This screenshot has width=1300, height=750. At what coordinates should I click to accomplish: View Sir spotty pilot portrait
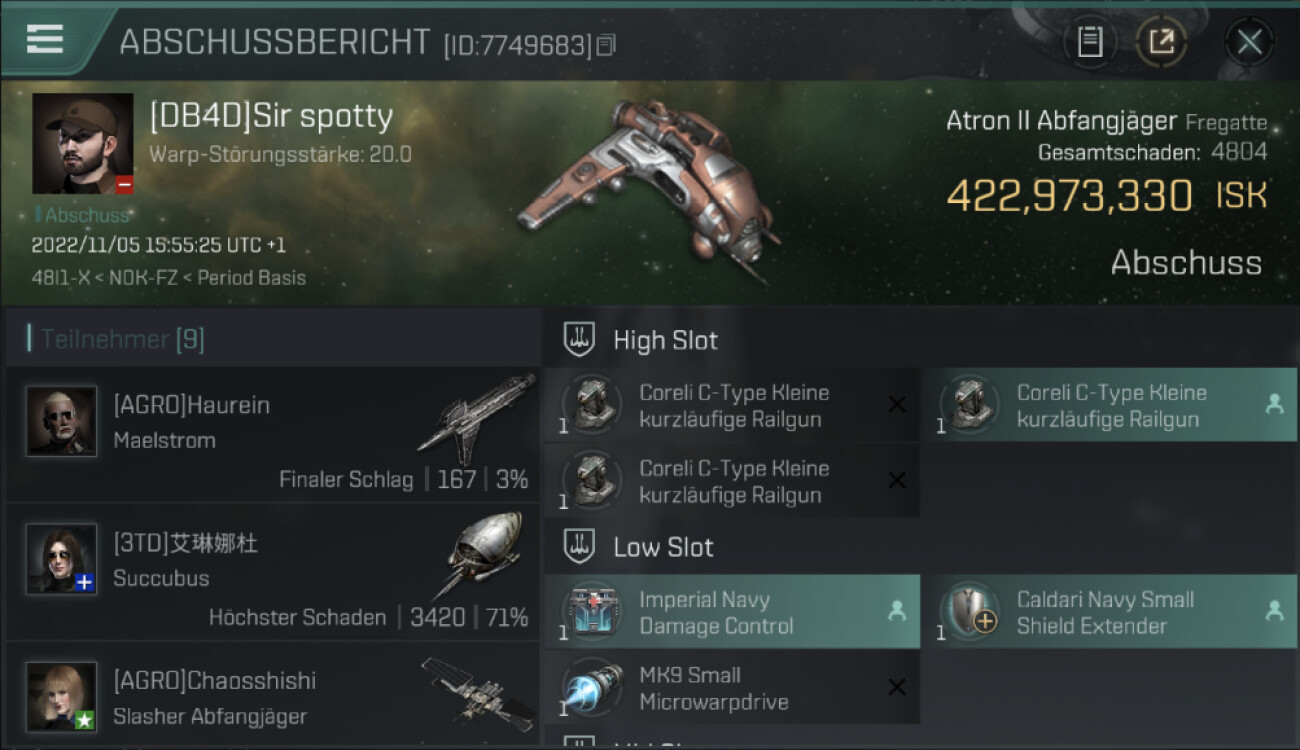coord(82,144)
